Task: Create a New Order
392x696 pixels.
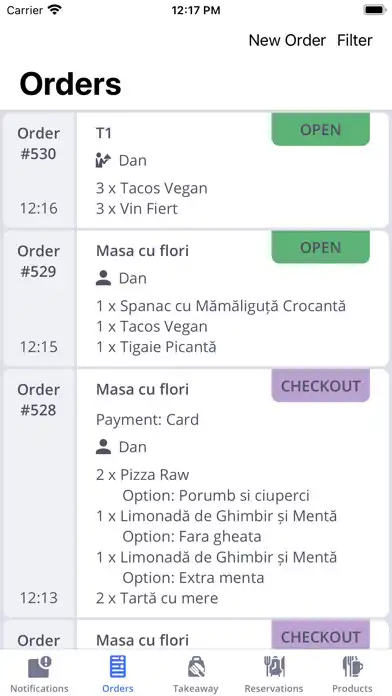Action: pyautogui.click(x=287, y=40)
